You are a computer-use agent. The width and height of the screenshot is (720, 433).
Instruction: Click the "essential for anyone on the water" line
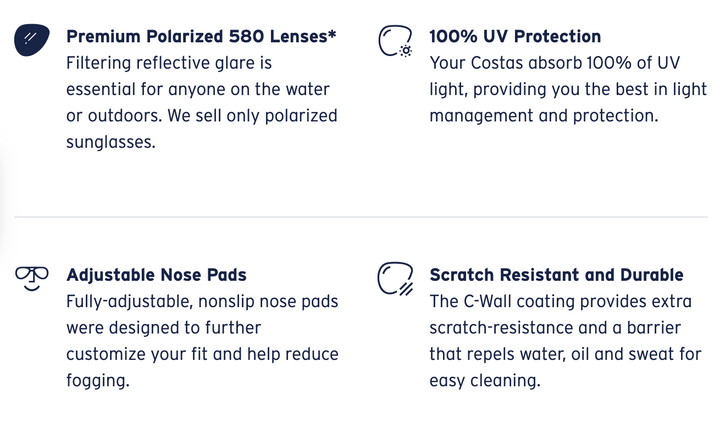[x=198, y=89]
